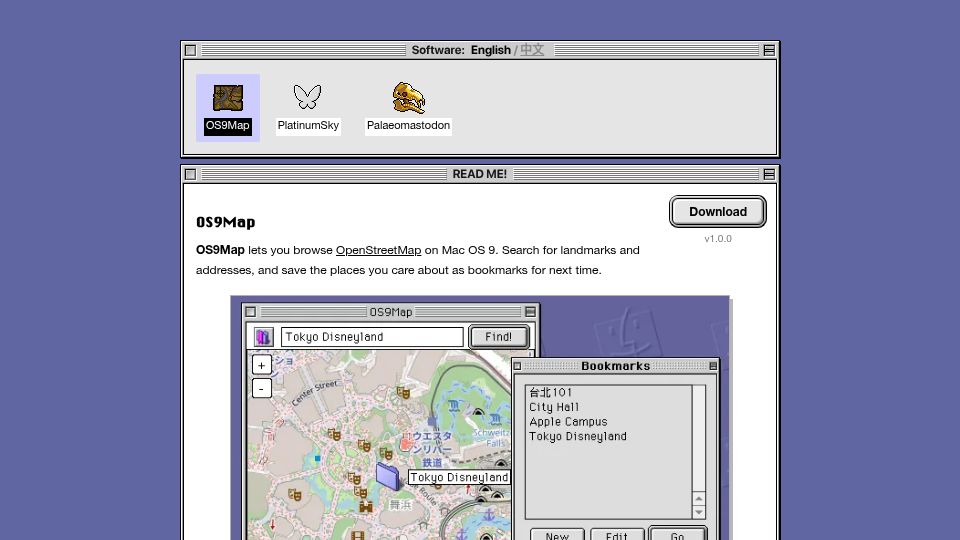Click the Tokyo Disneyland map label
Screen dimensions: 960x540
pos(459,478)
